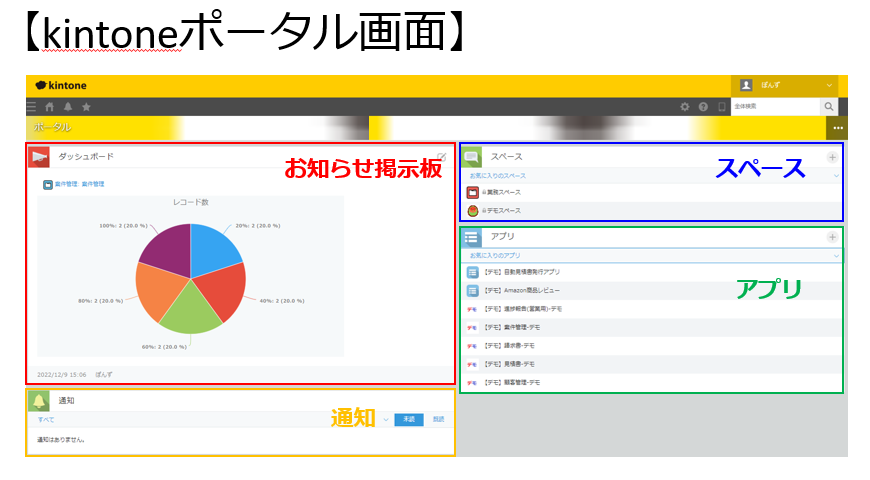Click the 業務スペース space icon
Image resolution: width=870 pixels, height=480 pixels.
coord(473,193)
